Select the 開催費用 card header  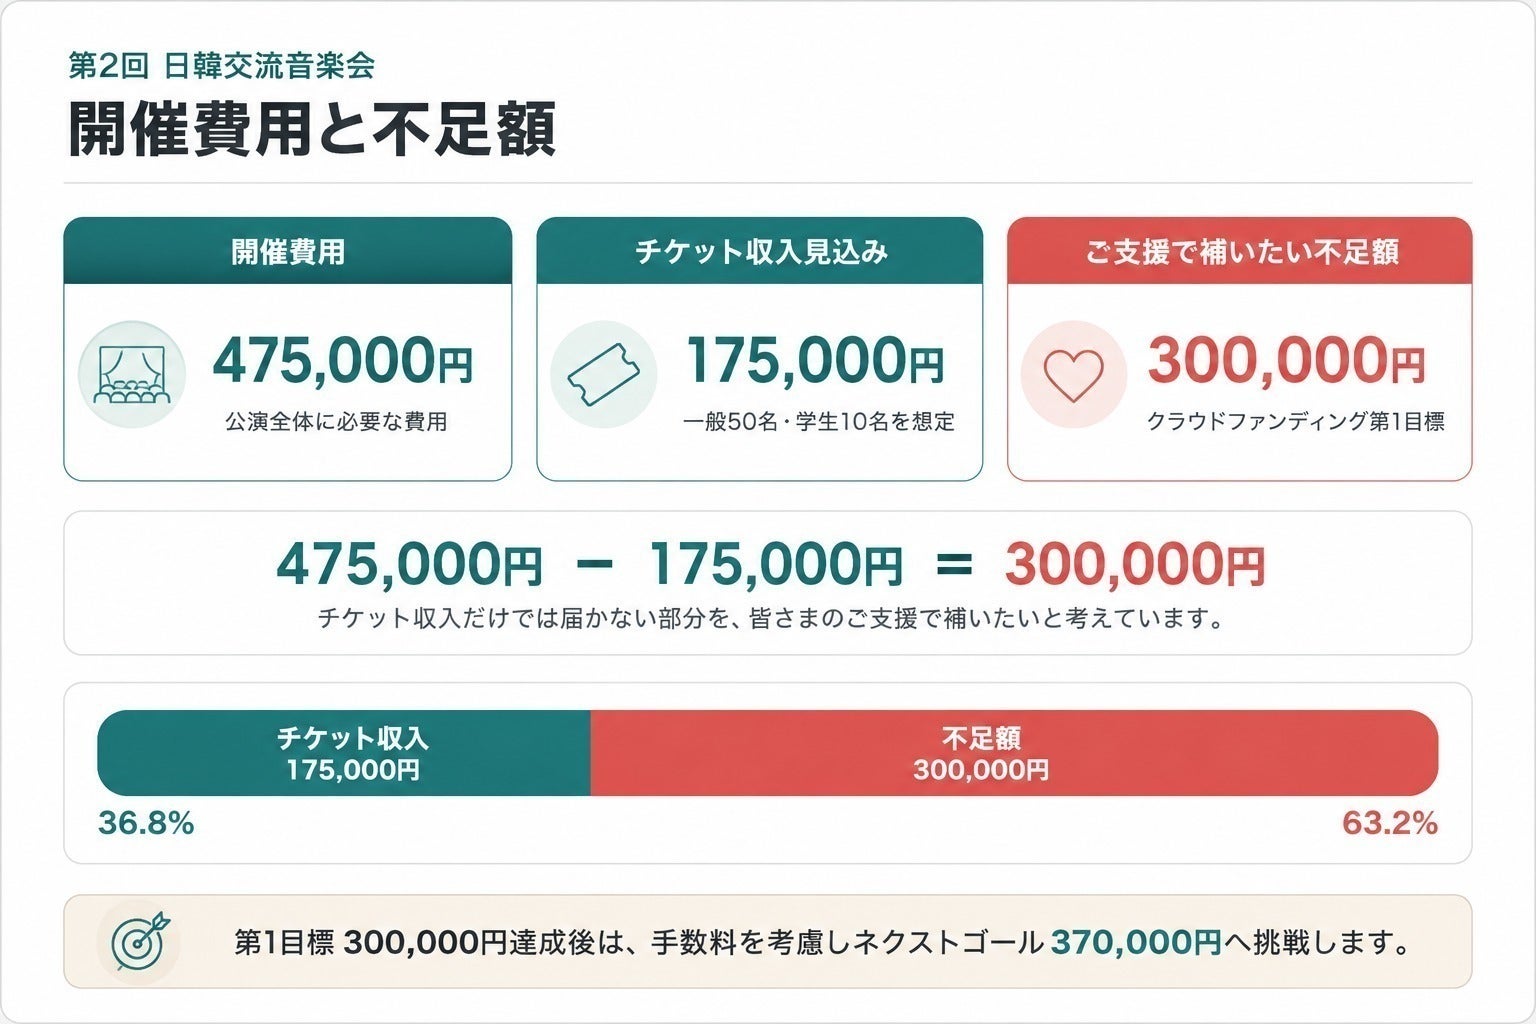click(288, 251)
